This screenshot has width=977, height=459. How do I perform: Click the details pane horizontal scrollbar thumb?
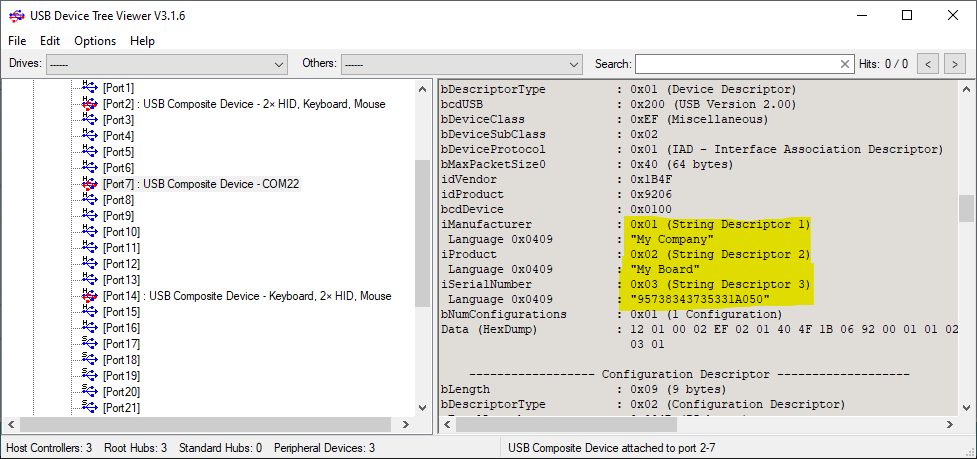[566, 424]
